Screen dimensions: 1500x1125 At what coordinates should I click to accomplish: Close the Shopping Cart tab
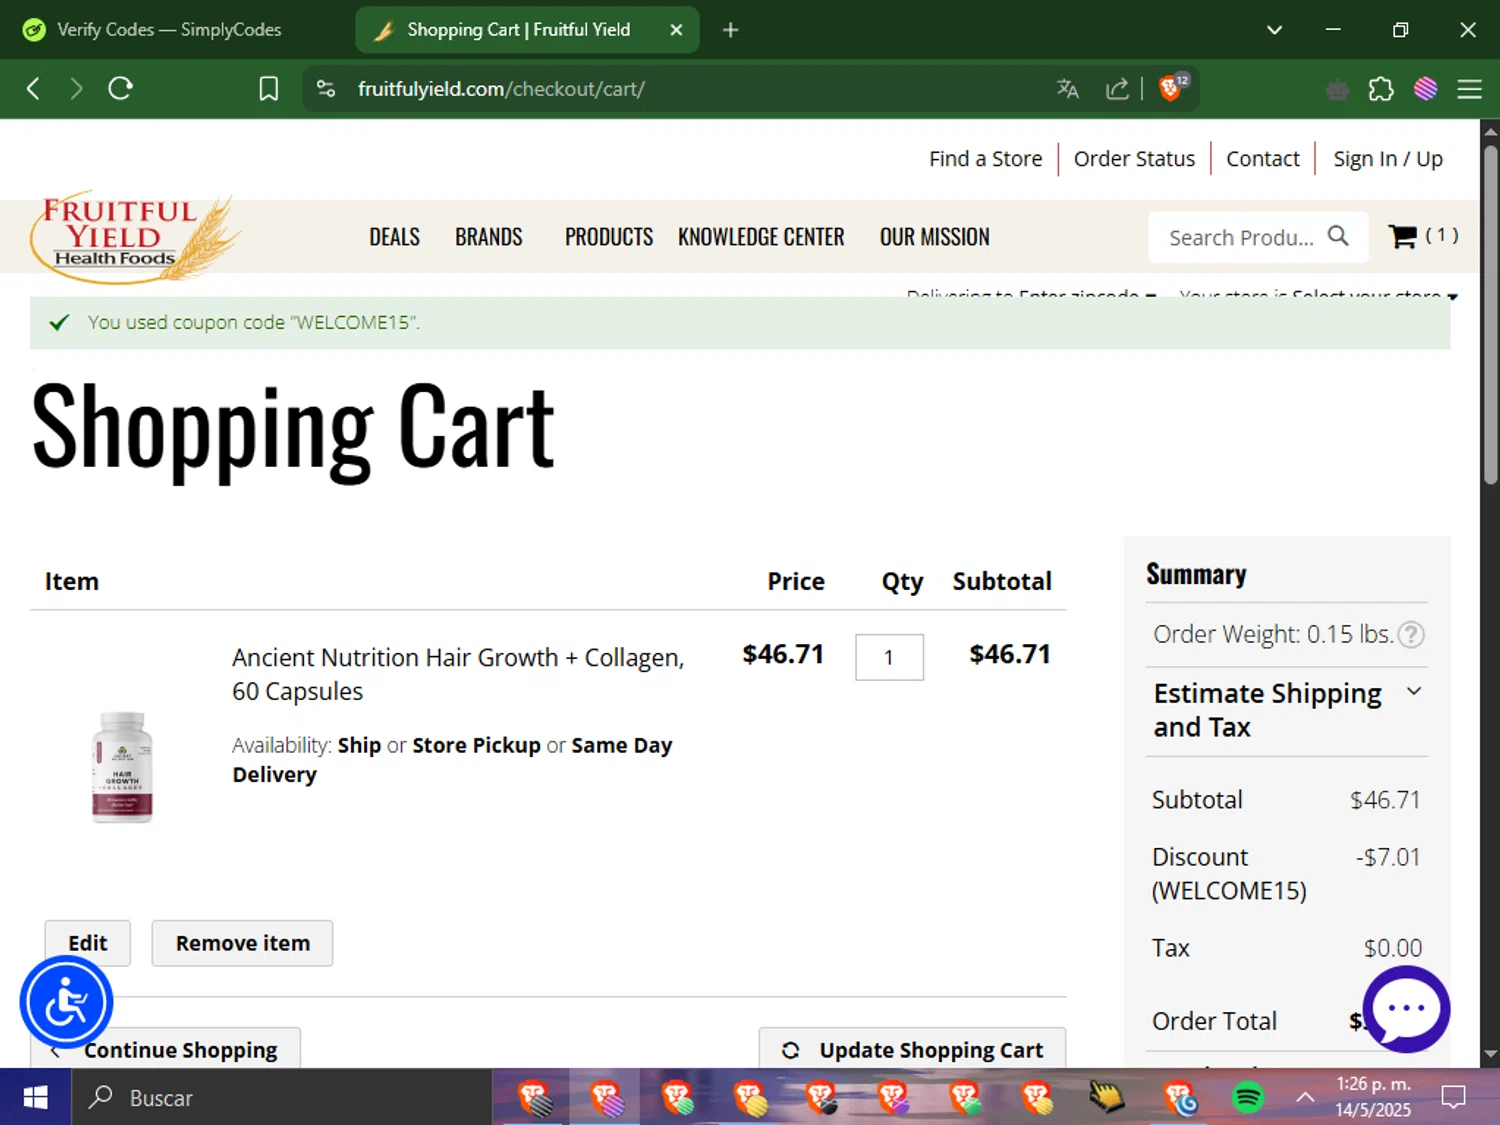[x=676, y=30]
